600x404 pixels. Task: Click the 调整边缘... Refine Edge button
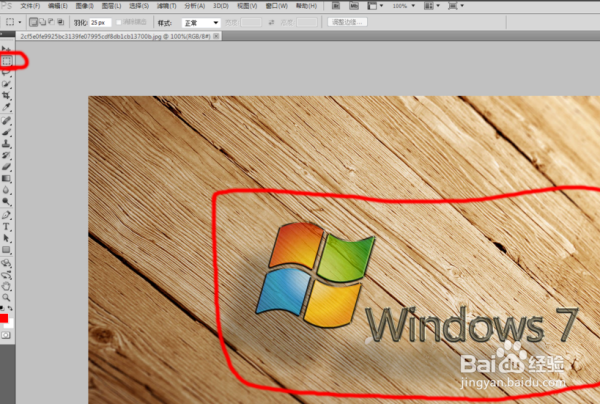[347, 22]
